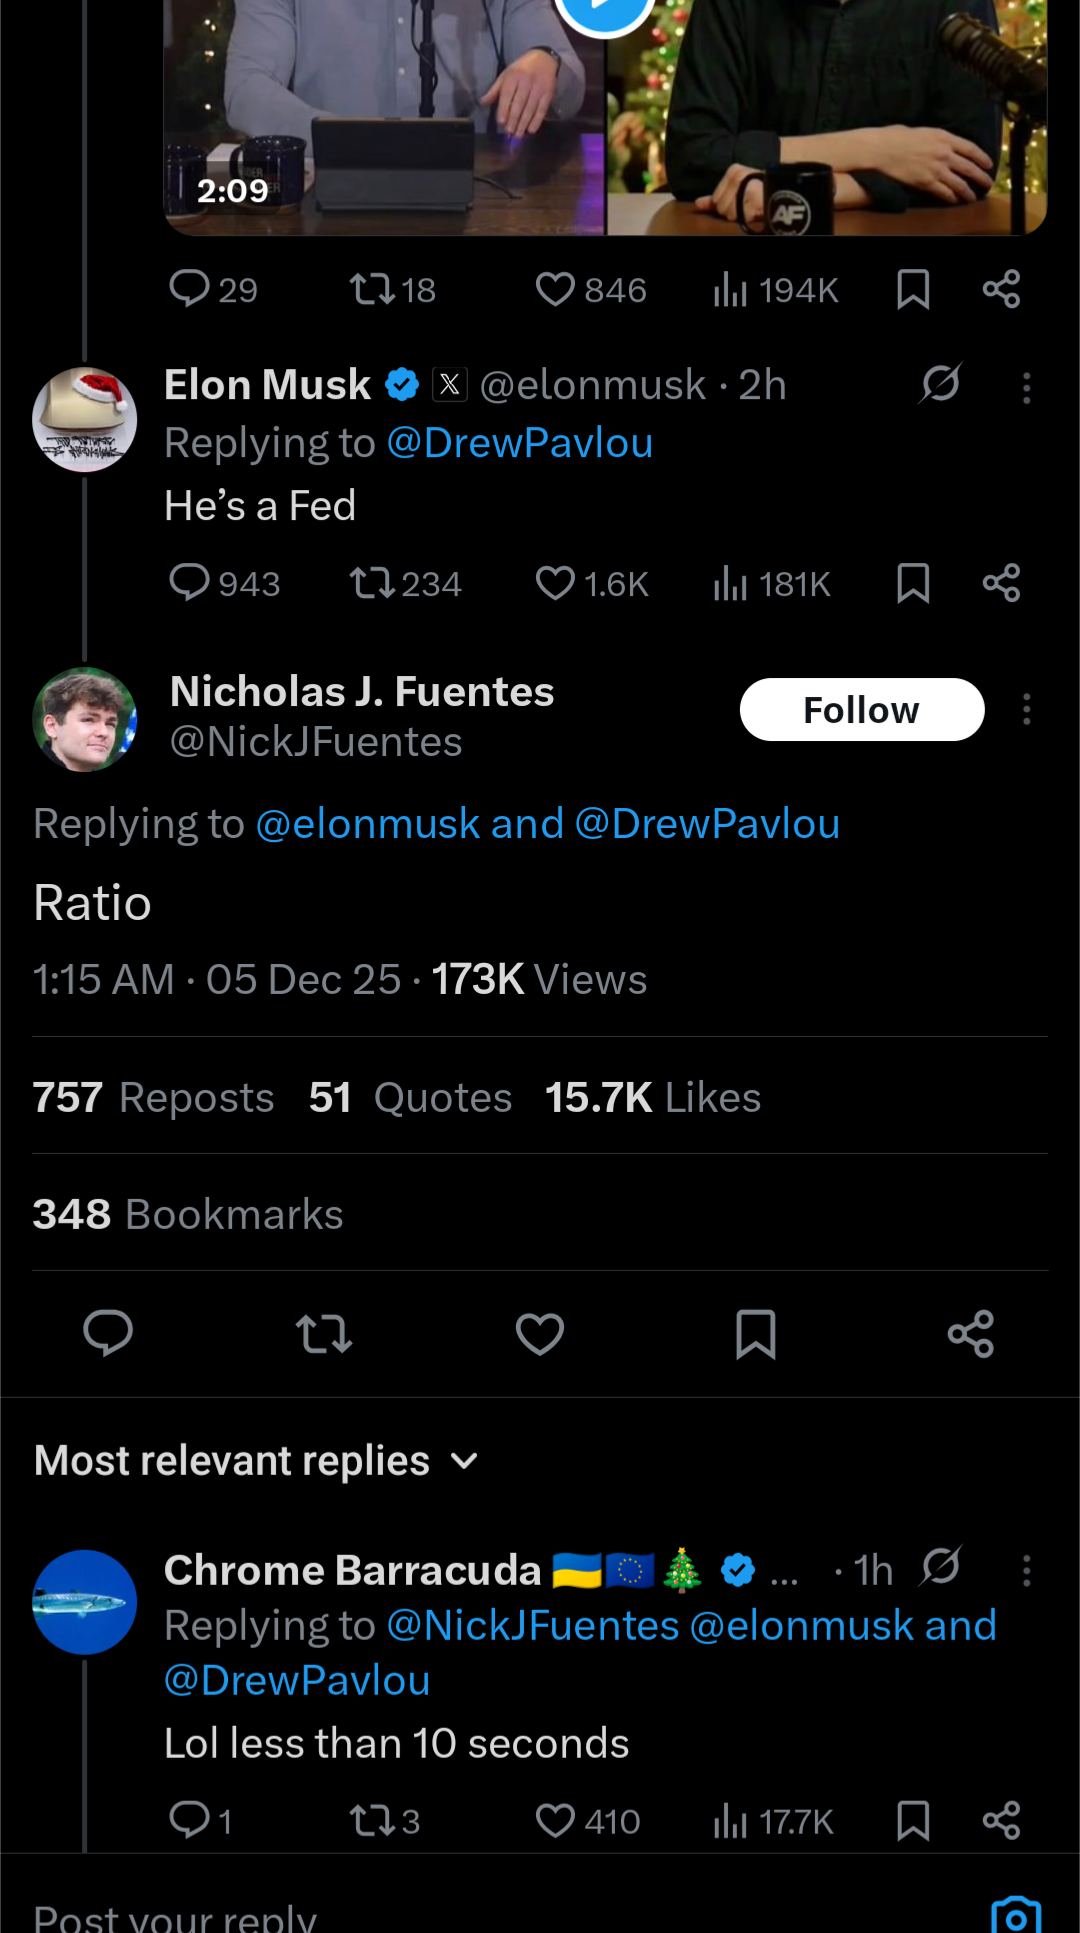Like the main 'Ratio' post
Viewport: 1080px width, 1933px height.
pyautogui.click(x=540, y=1334)
